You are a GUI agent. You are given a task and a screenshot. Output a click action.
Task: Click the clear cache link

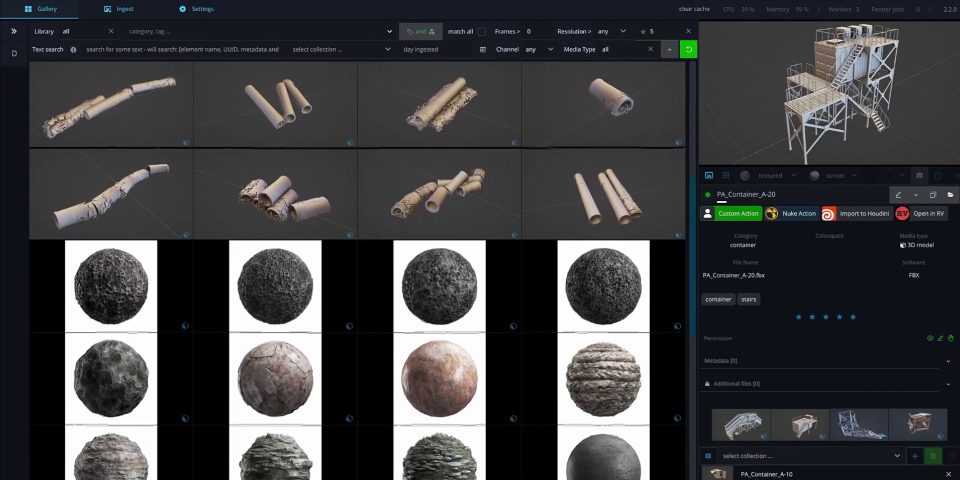695,8
